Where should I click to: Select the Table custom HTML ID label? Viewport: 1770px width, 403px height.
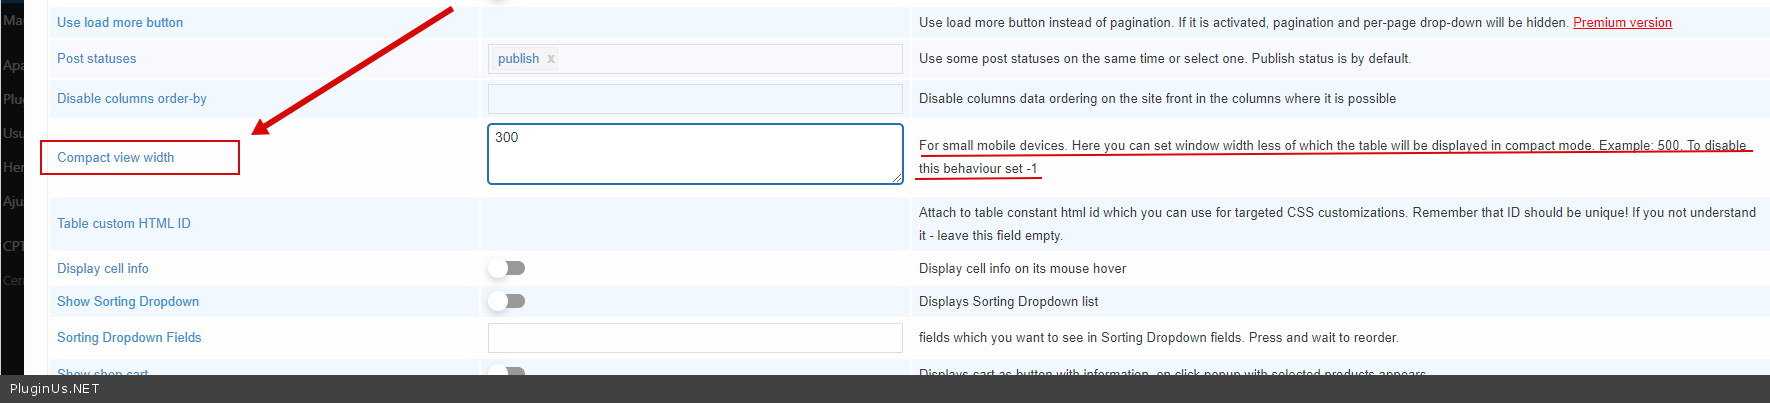124,224
